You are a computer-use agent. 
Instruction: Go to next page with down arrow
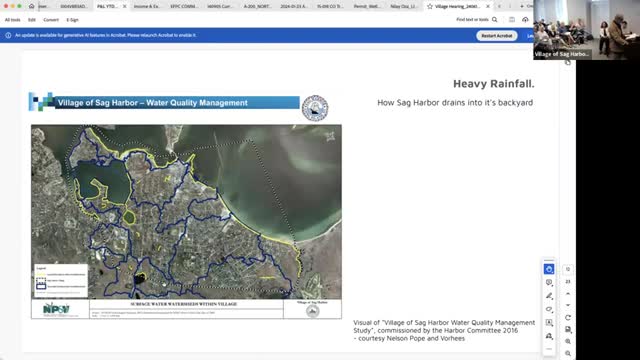pyautogui.click(x=568, y=305)
